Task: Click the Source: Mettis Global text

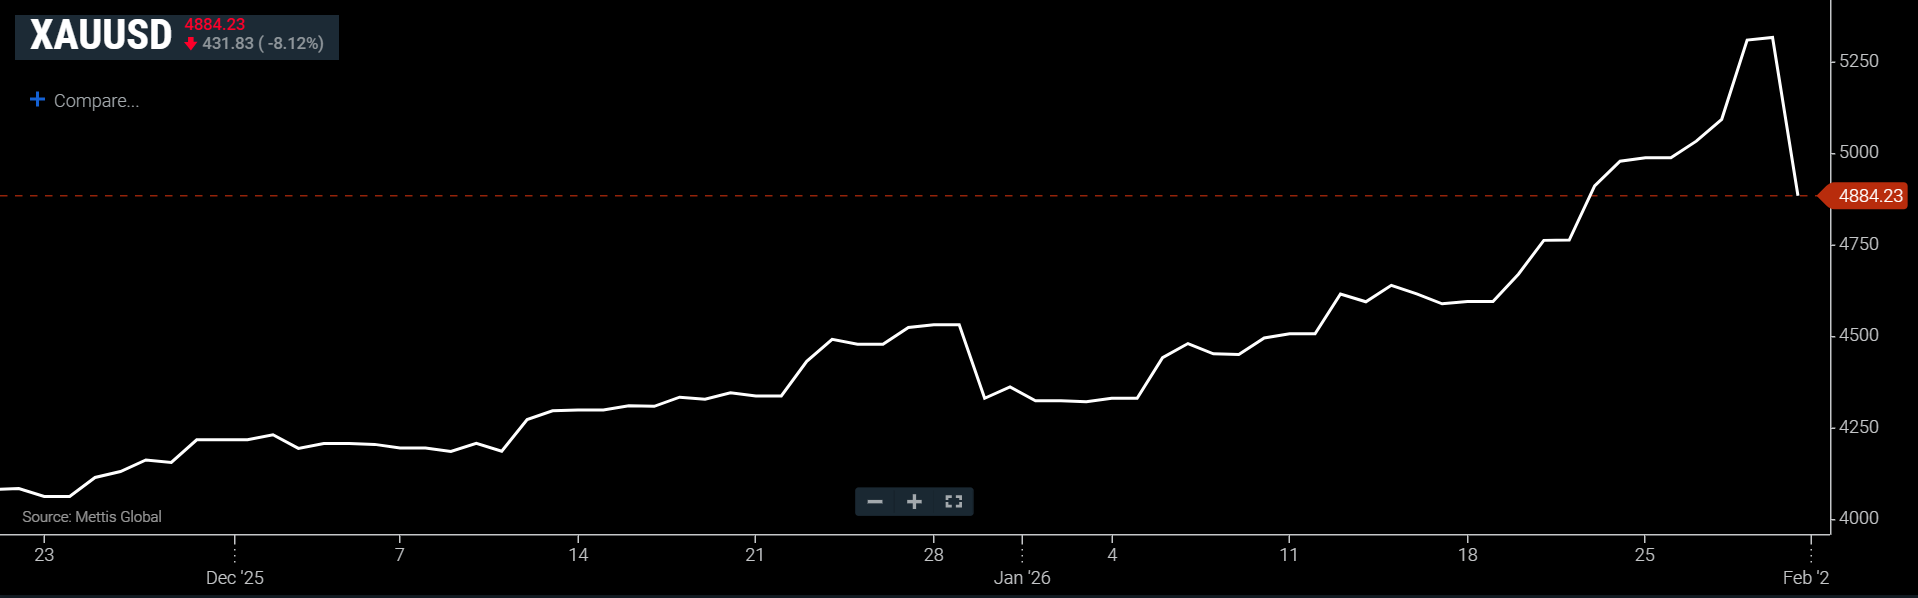Action: [x=92, y=517]
